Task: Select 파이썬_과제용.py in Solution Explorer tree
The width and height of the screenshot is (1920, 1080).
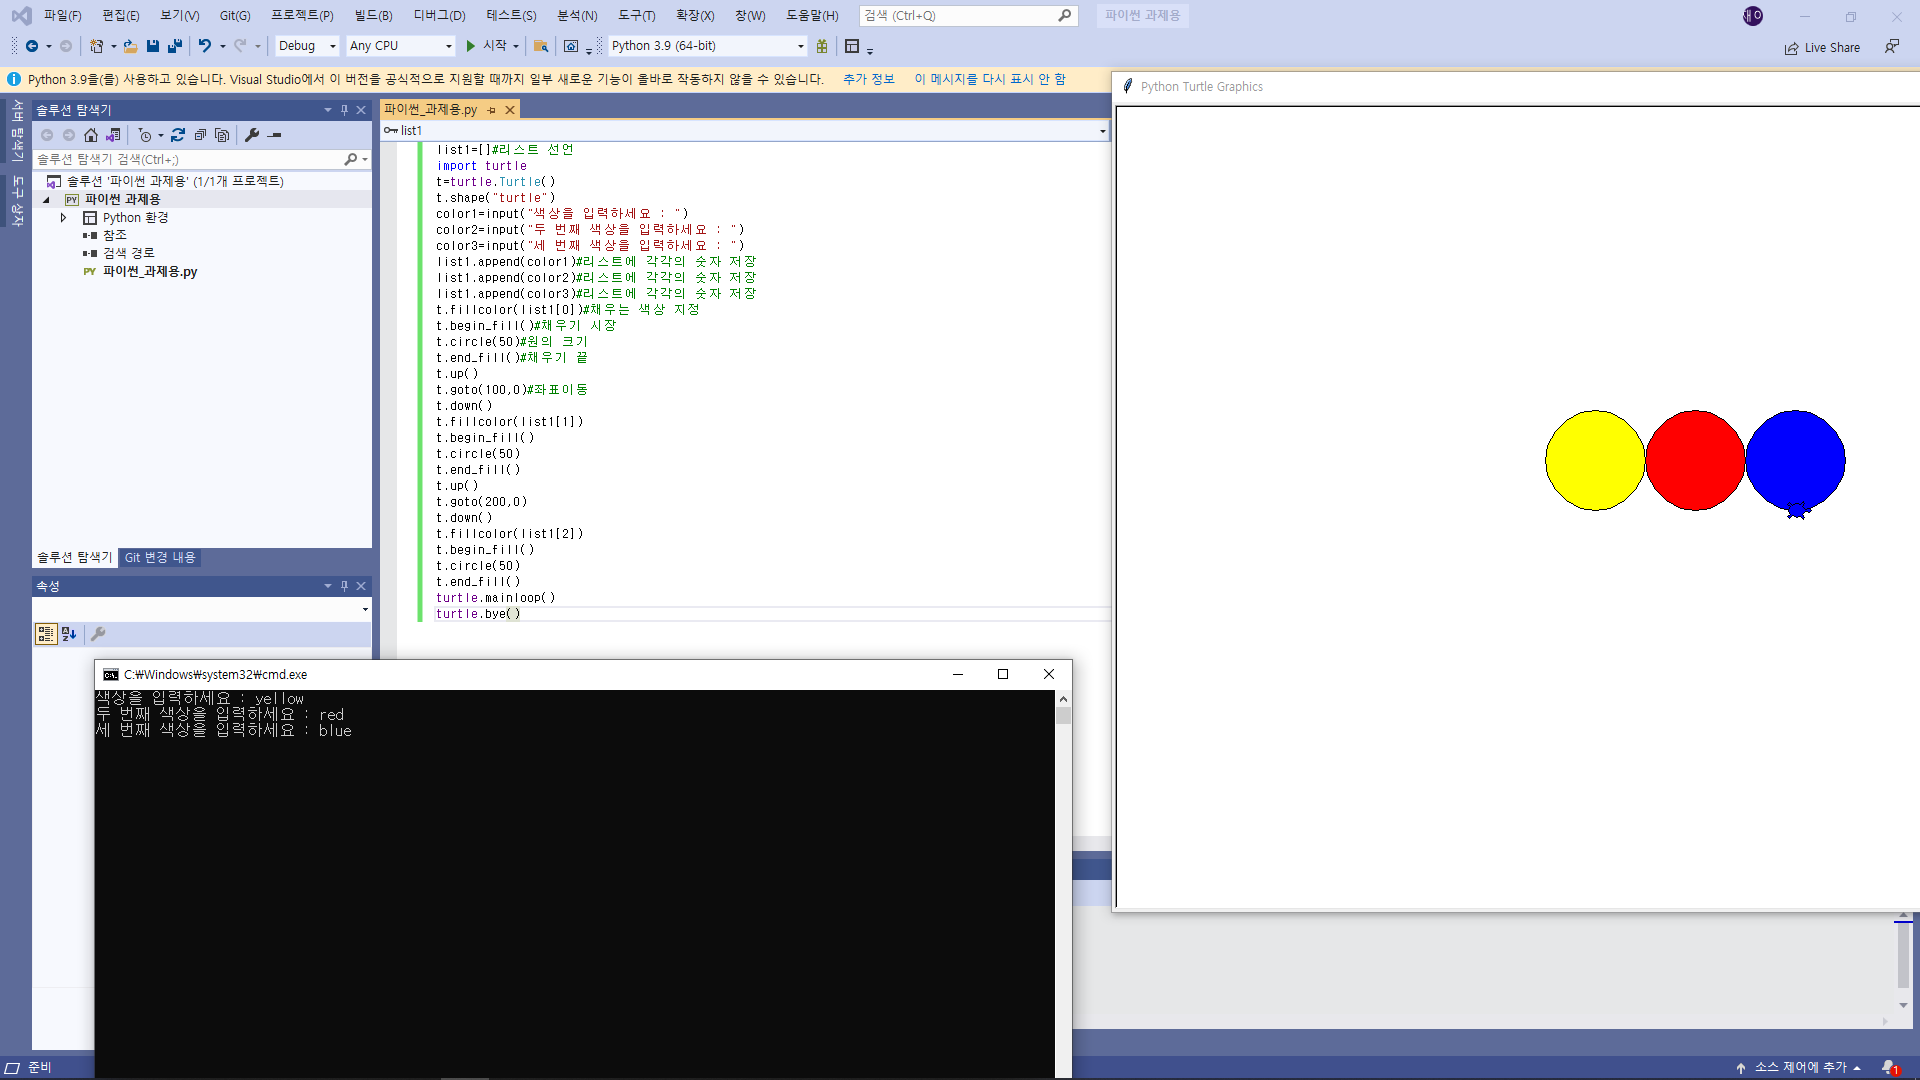Action: [x=149, y=272]
